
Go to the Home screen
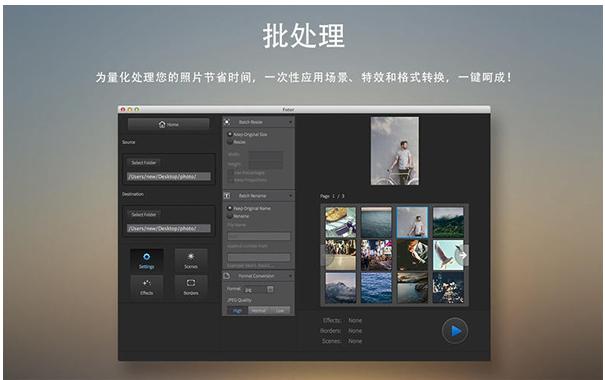(169, 124)
